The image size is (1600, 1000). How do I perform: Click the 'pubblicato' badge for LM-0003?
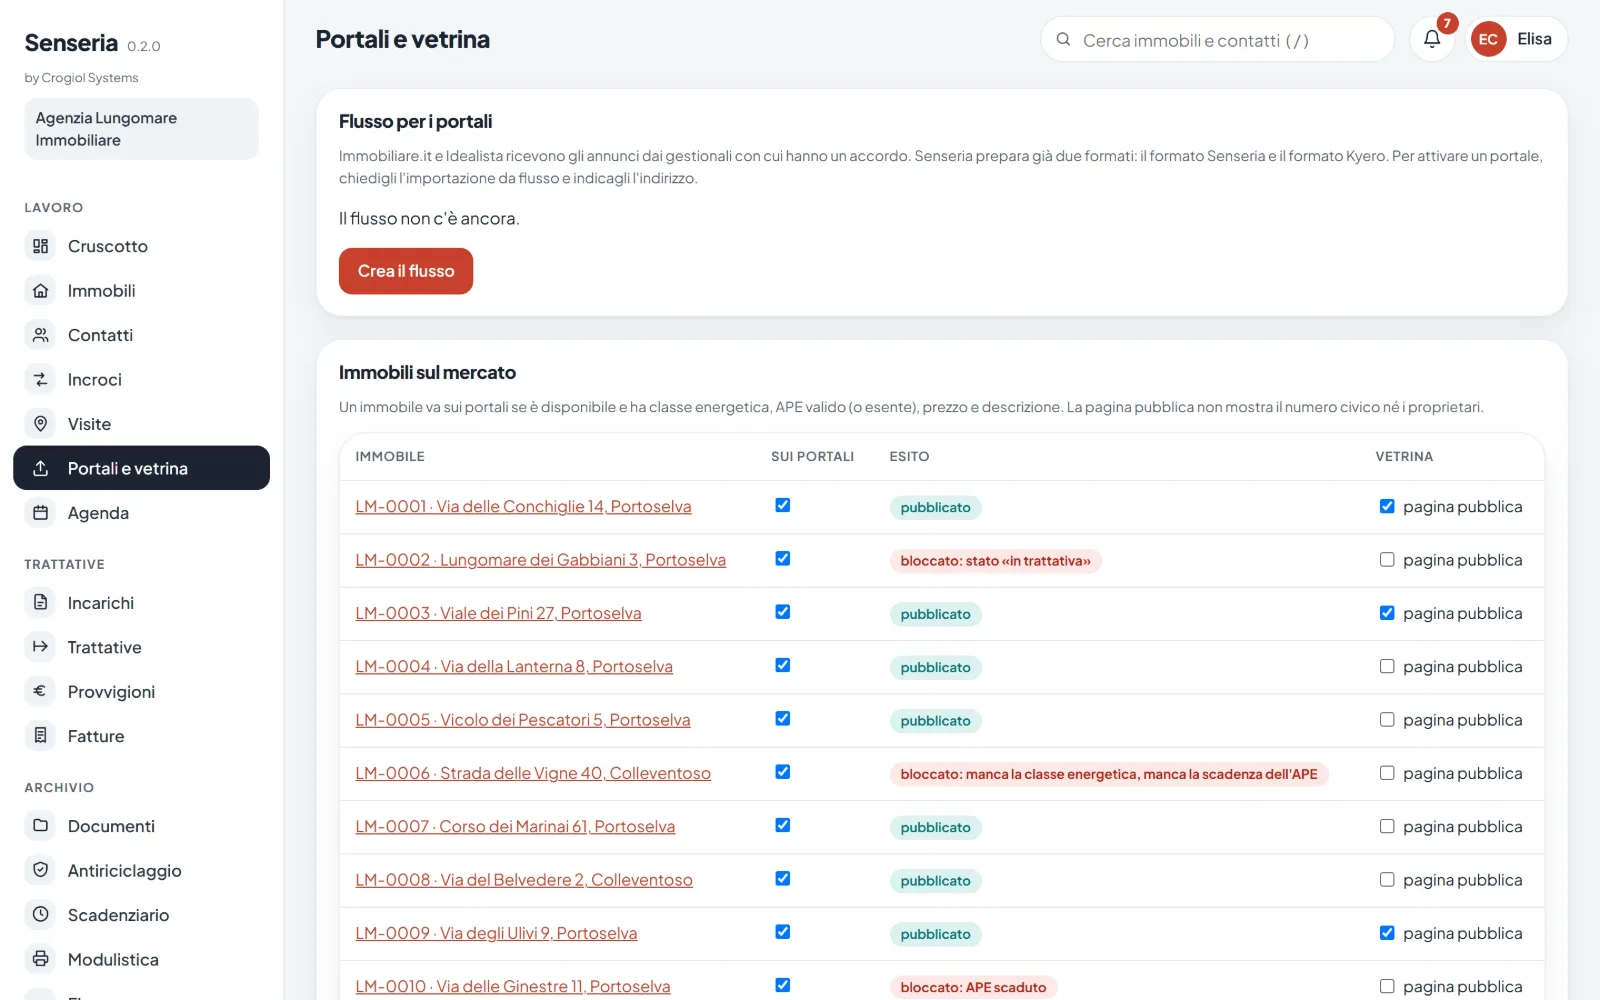tap(935, 614)
